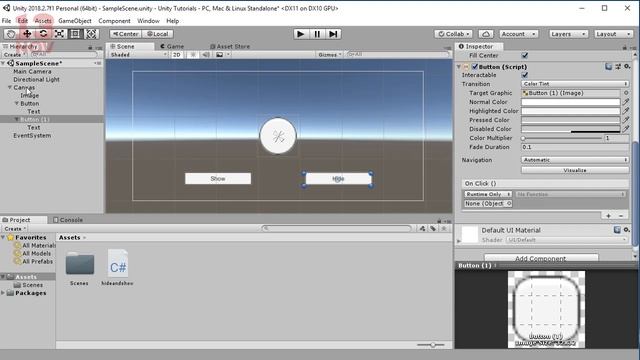This screenshot has width=640, height=360.
Task: Toggle 2D view mode
Action: point(177,54)
